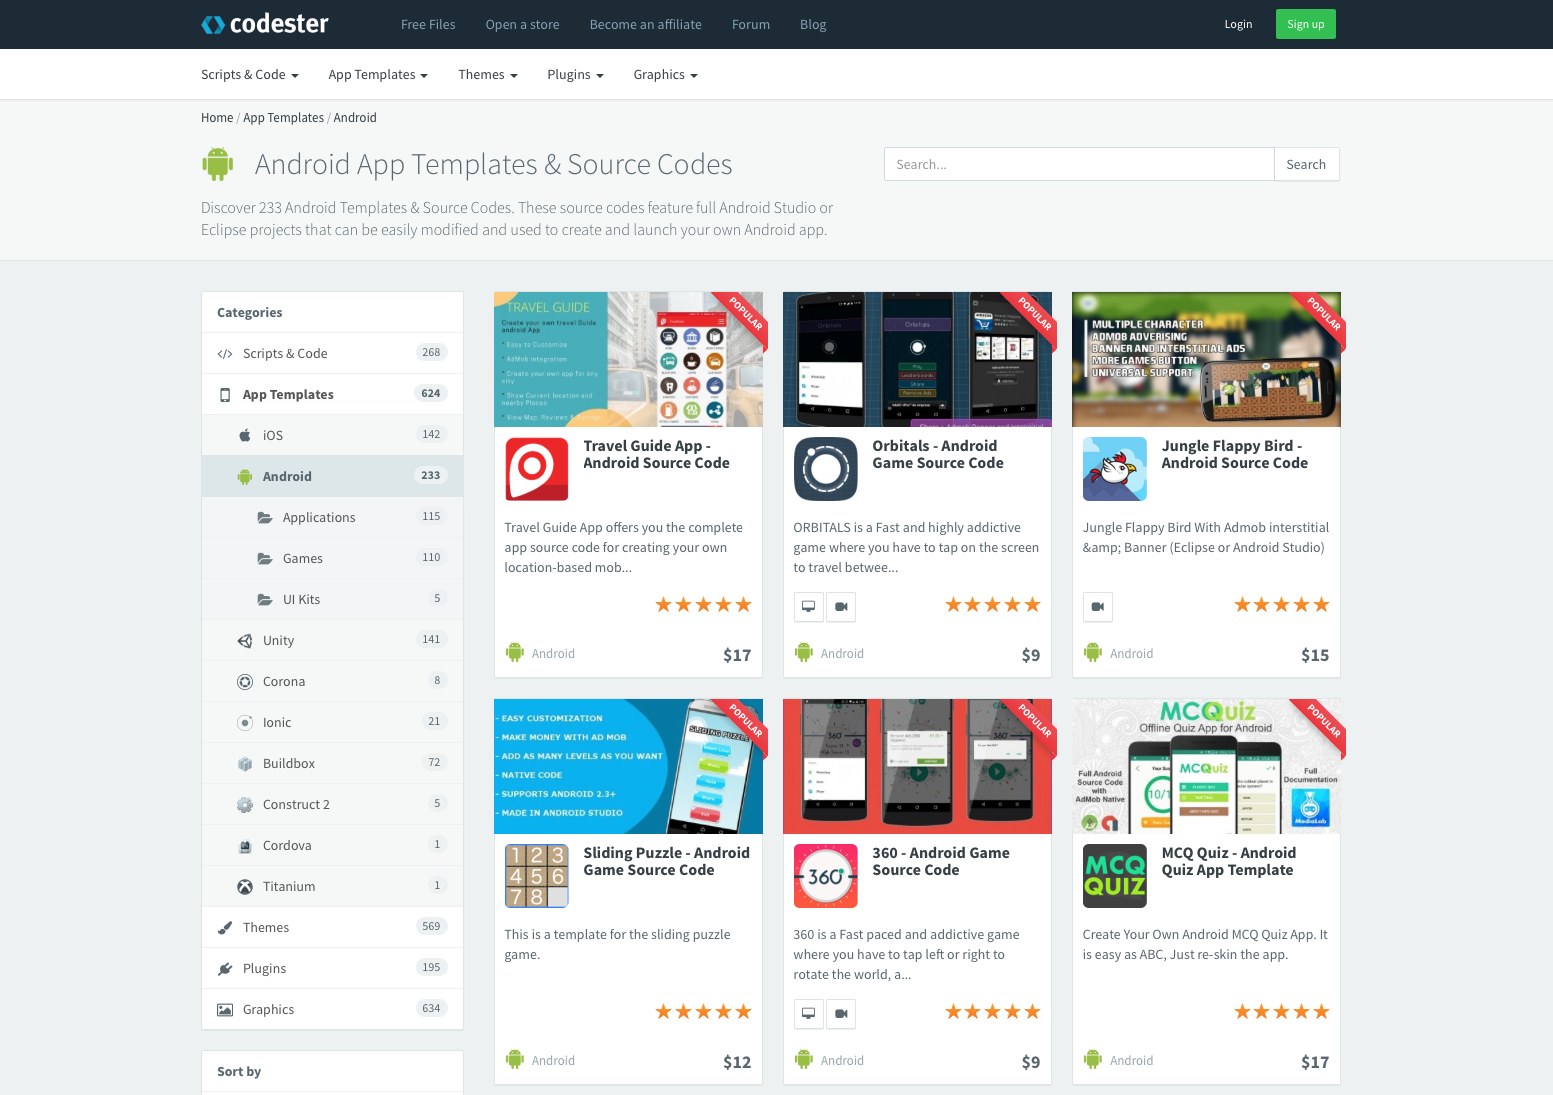Screen dimensions: 1553x1095
Task: Click into the Search input field
Action: coord(1078,165)
